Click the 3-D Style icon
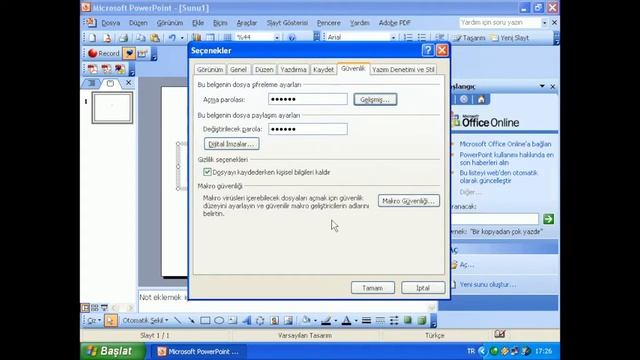This screenshot has width=640, height=360. coord(422,320)
